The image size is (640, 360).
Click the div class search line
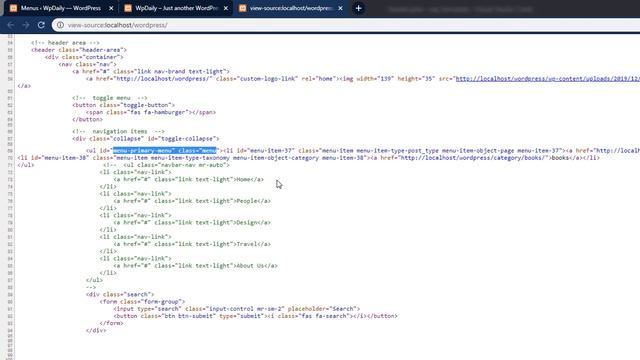coord(120,295)
